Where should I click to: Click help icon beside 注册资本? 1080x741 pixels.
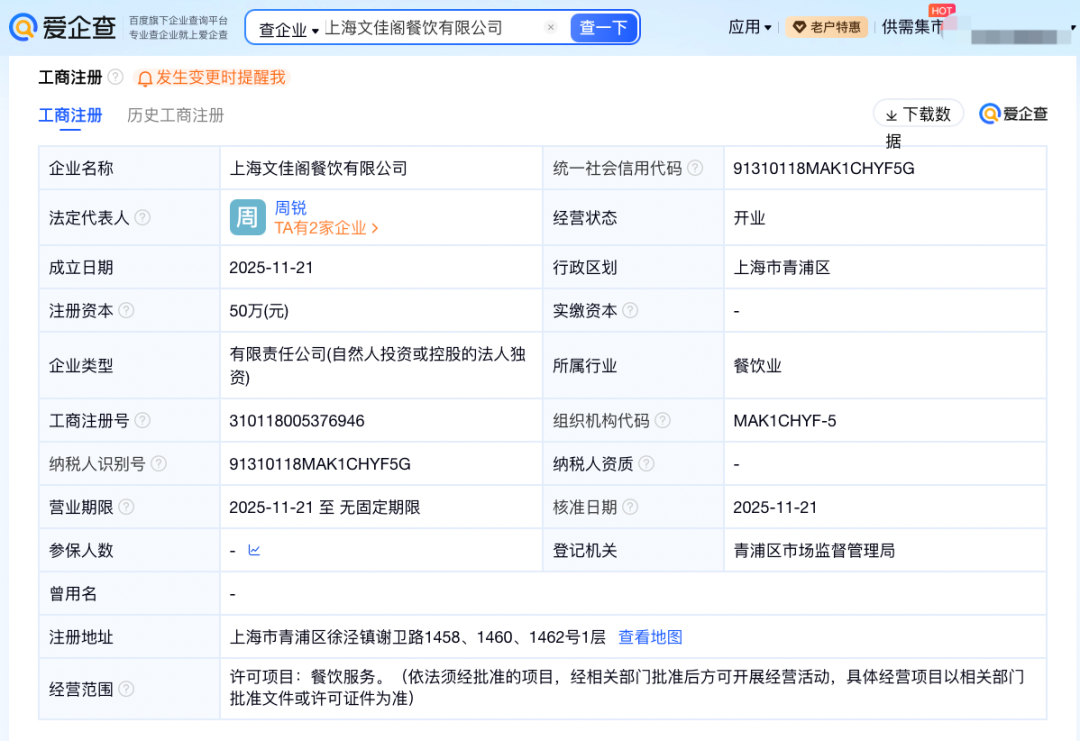pyautogui.click(x=126, y=311)
